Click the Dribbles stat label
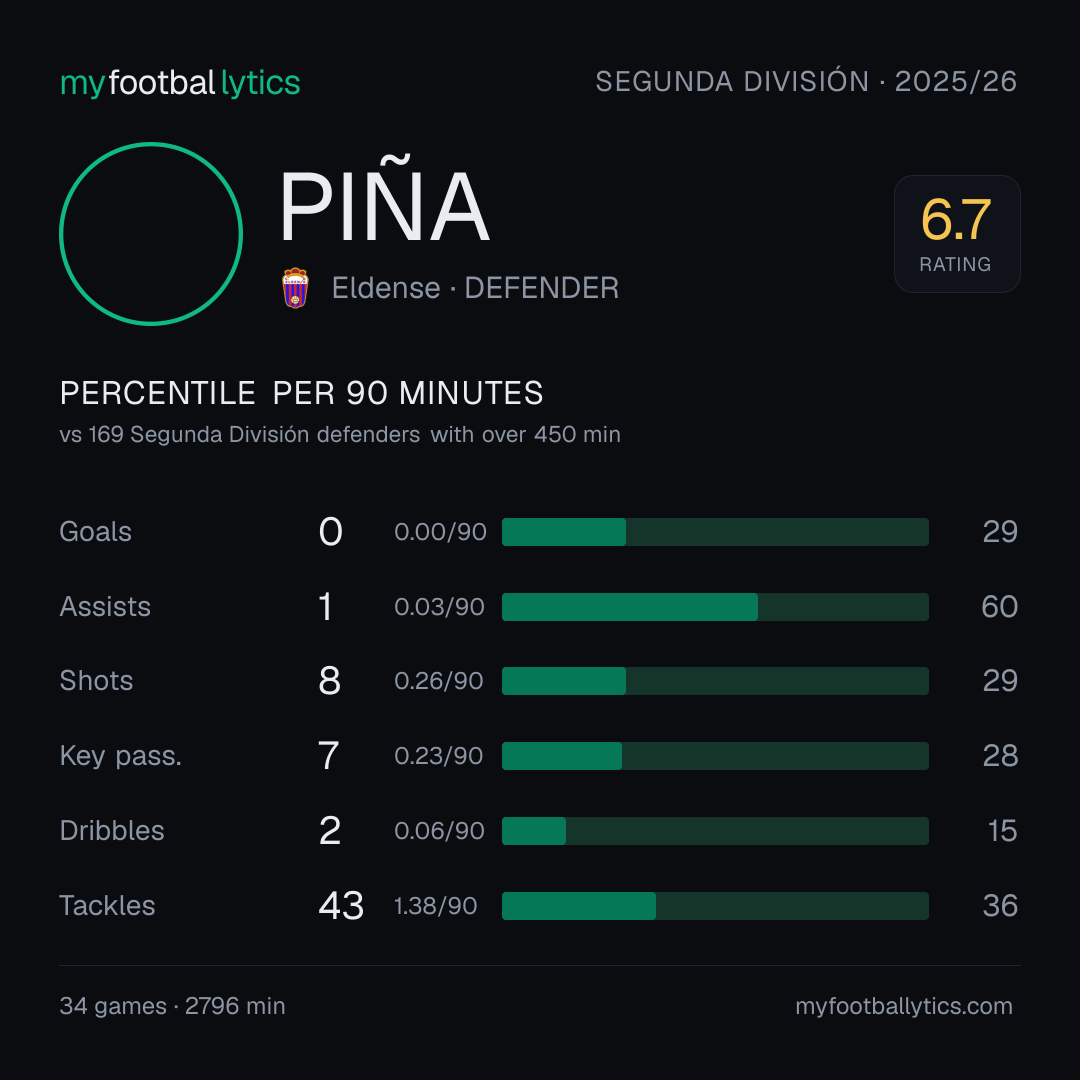Viewport: 1080px width, 1080px height. tap(112, 831)
